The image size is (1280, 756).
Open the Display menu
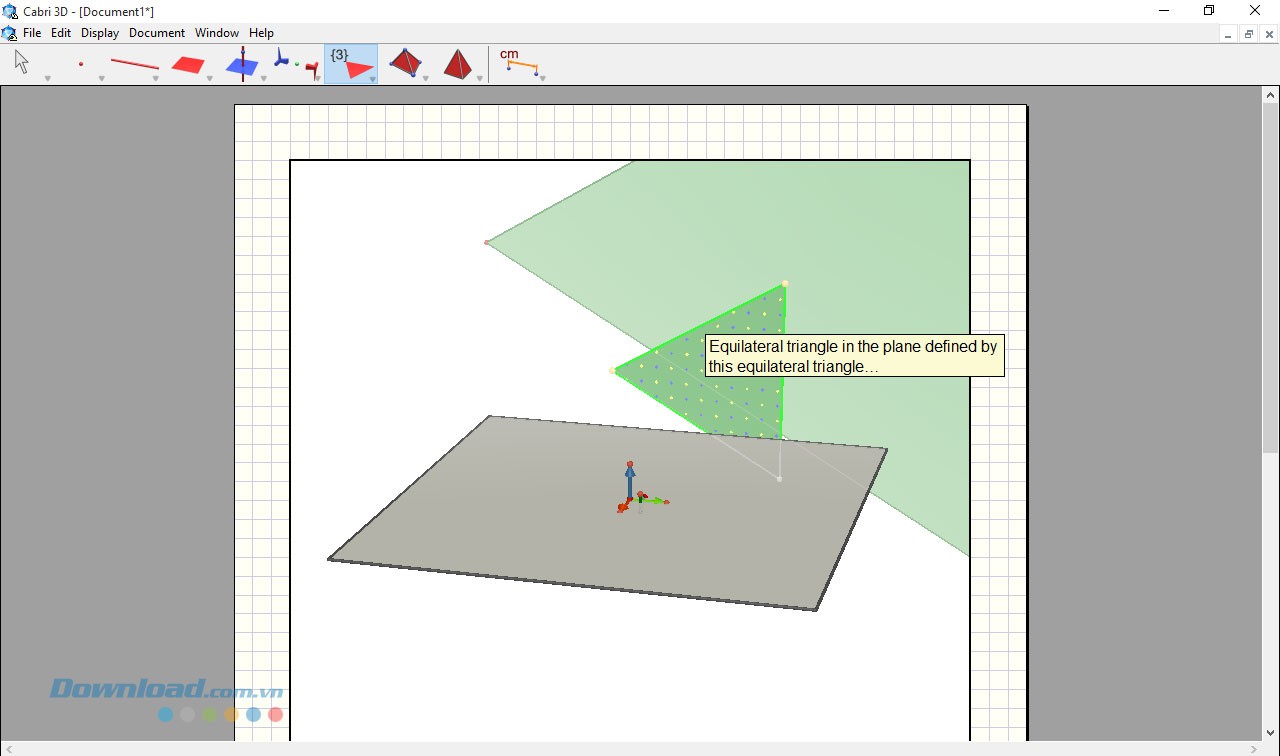click(99, 32)
